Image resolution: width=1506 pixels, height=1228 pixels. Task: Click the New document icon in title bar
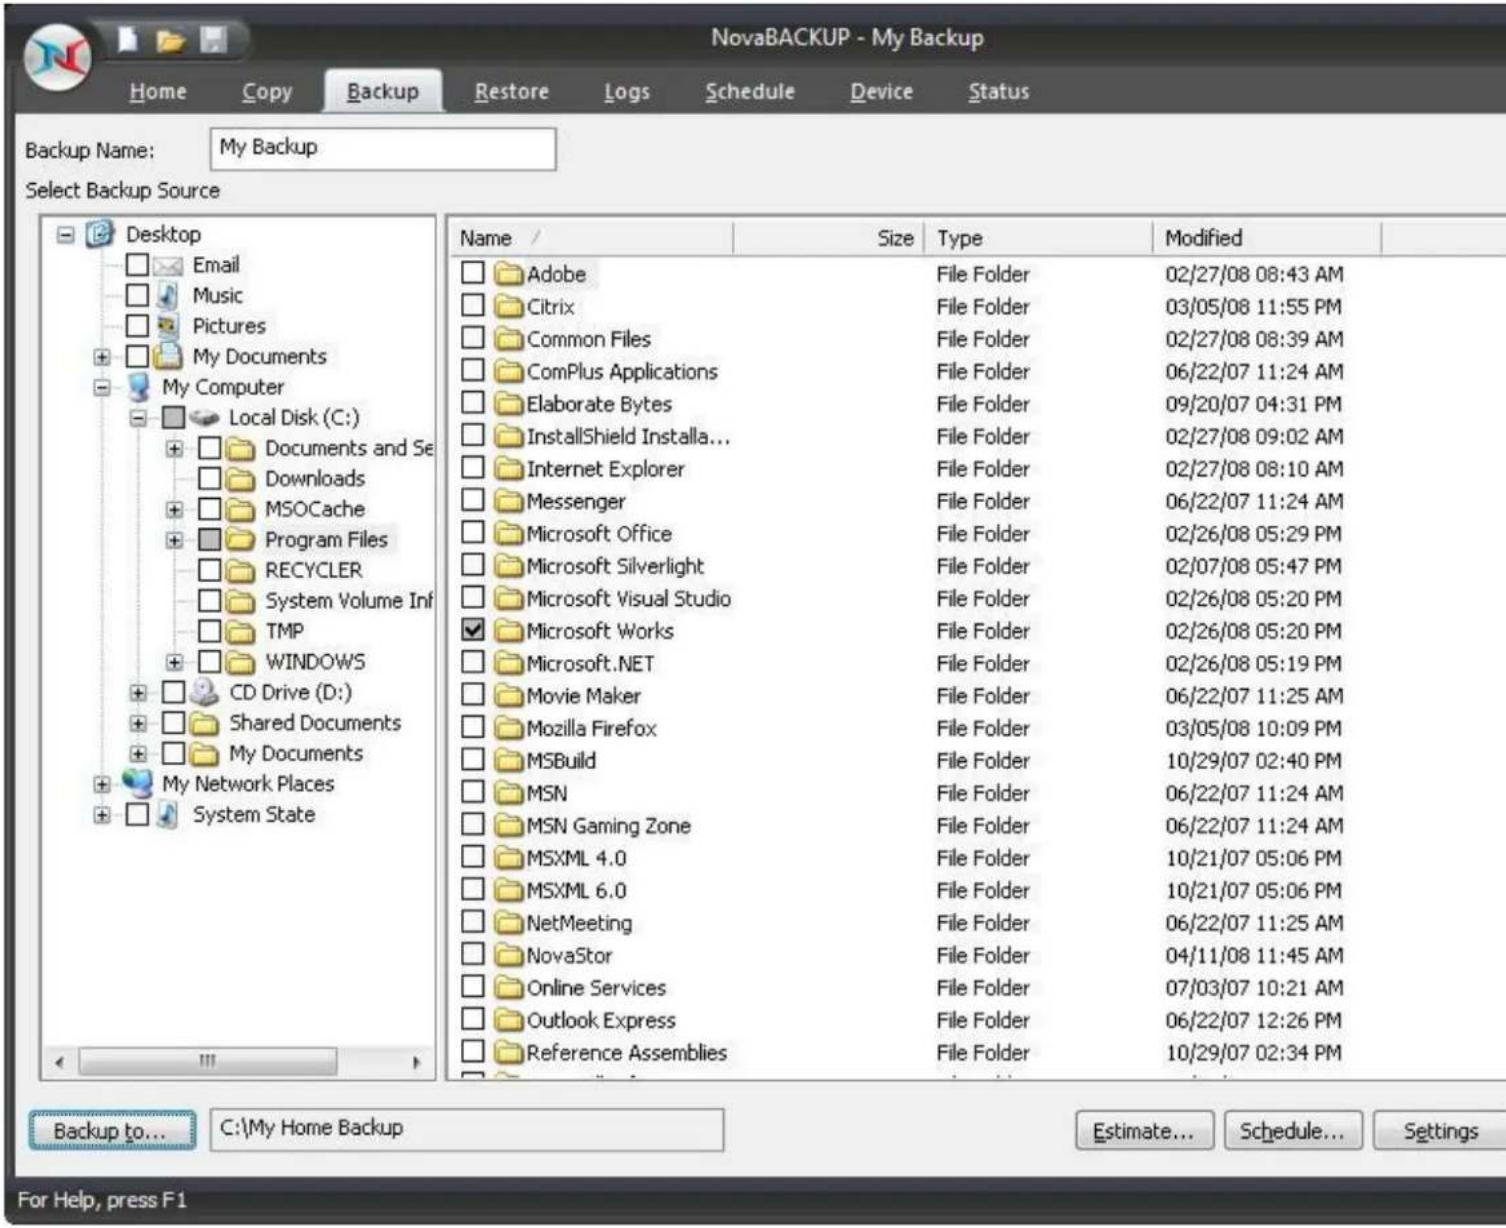point(128,38)
